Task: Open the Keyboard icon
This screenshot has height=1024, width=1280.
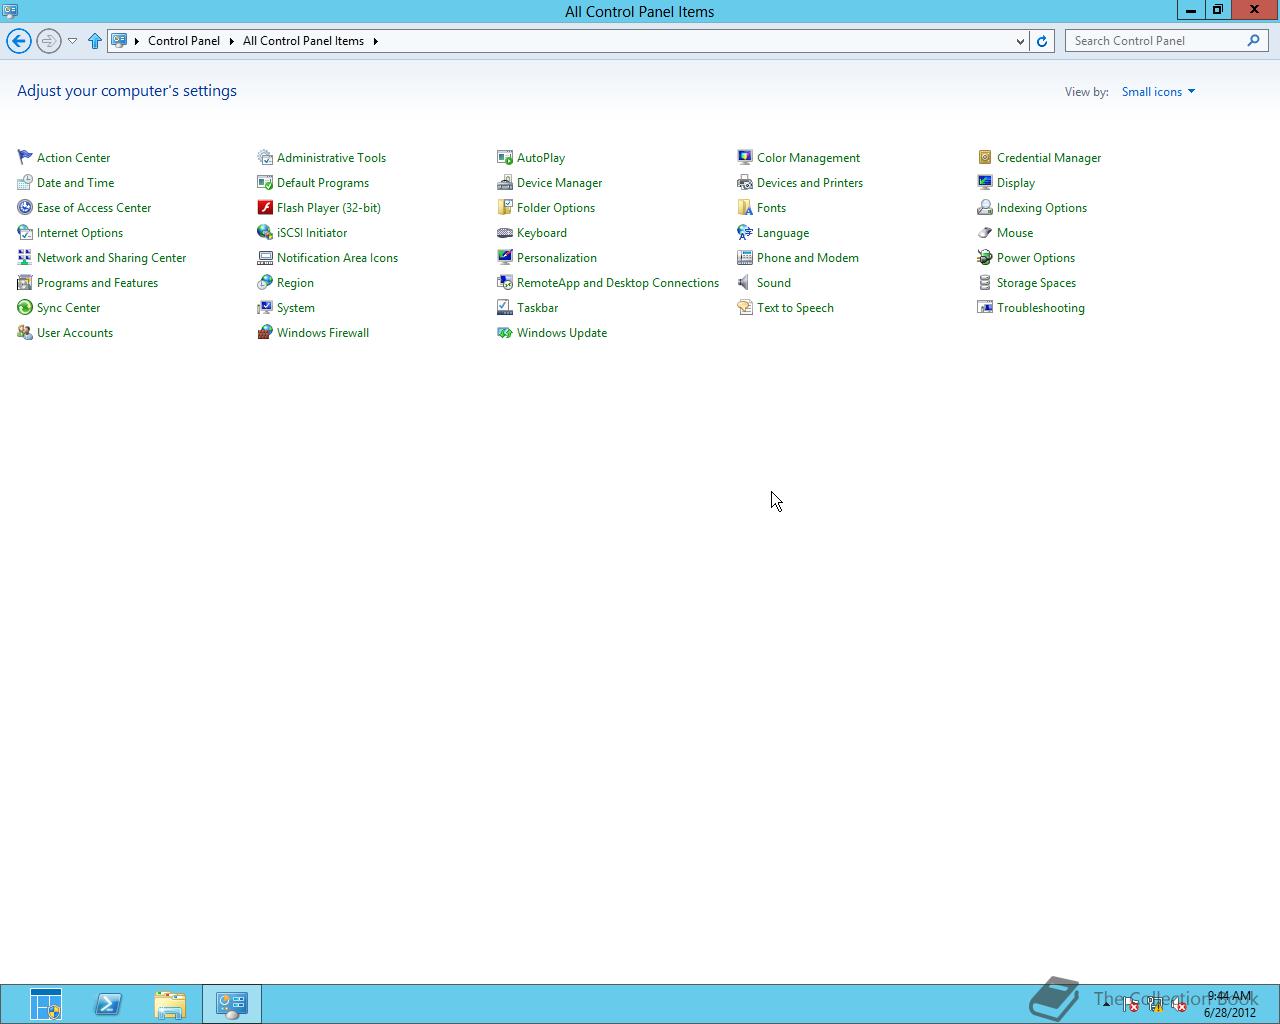Action: (505, 232)
